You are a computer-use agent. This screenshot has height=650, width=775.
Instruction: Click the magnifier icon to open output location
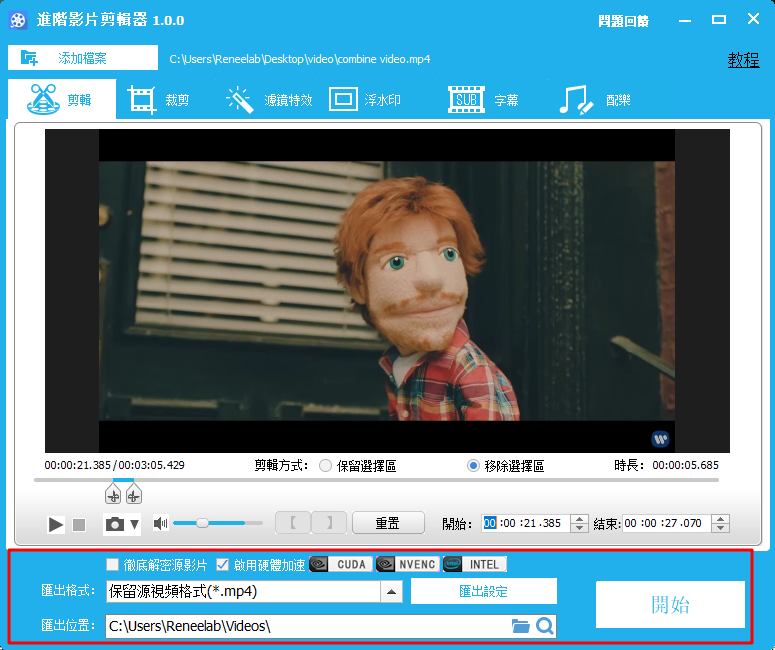545,626
